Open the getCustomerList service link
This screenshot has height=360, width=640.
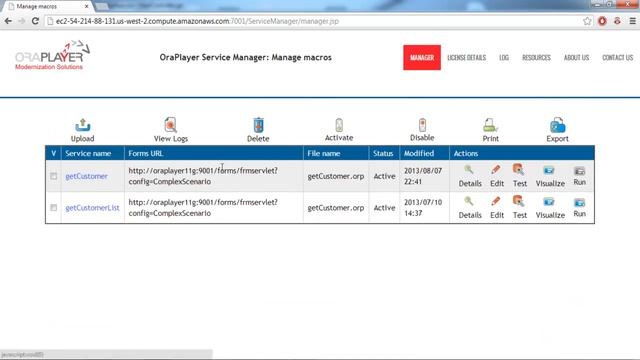92,207
